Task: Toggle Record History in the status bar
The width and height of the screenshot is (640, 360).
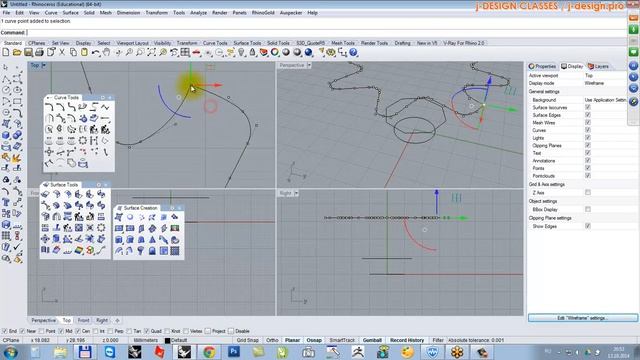Action: 407,340
